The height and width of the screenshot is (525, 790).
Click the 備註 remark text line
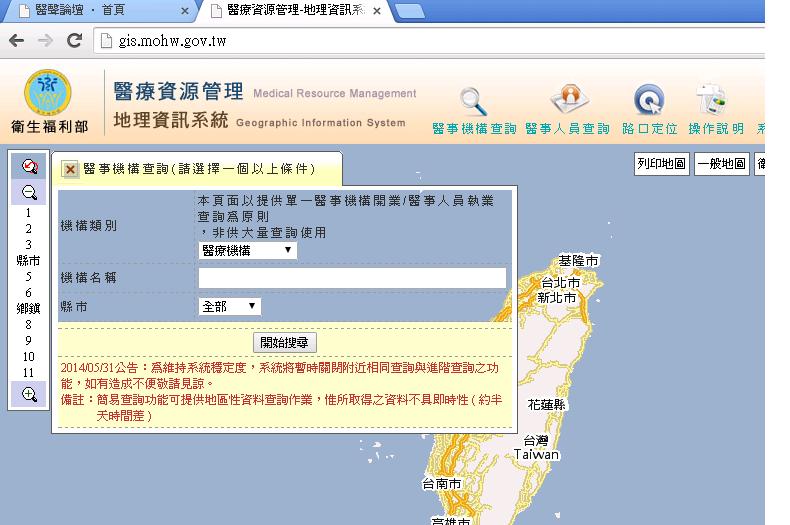click(x=282, y=408)
